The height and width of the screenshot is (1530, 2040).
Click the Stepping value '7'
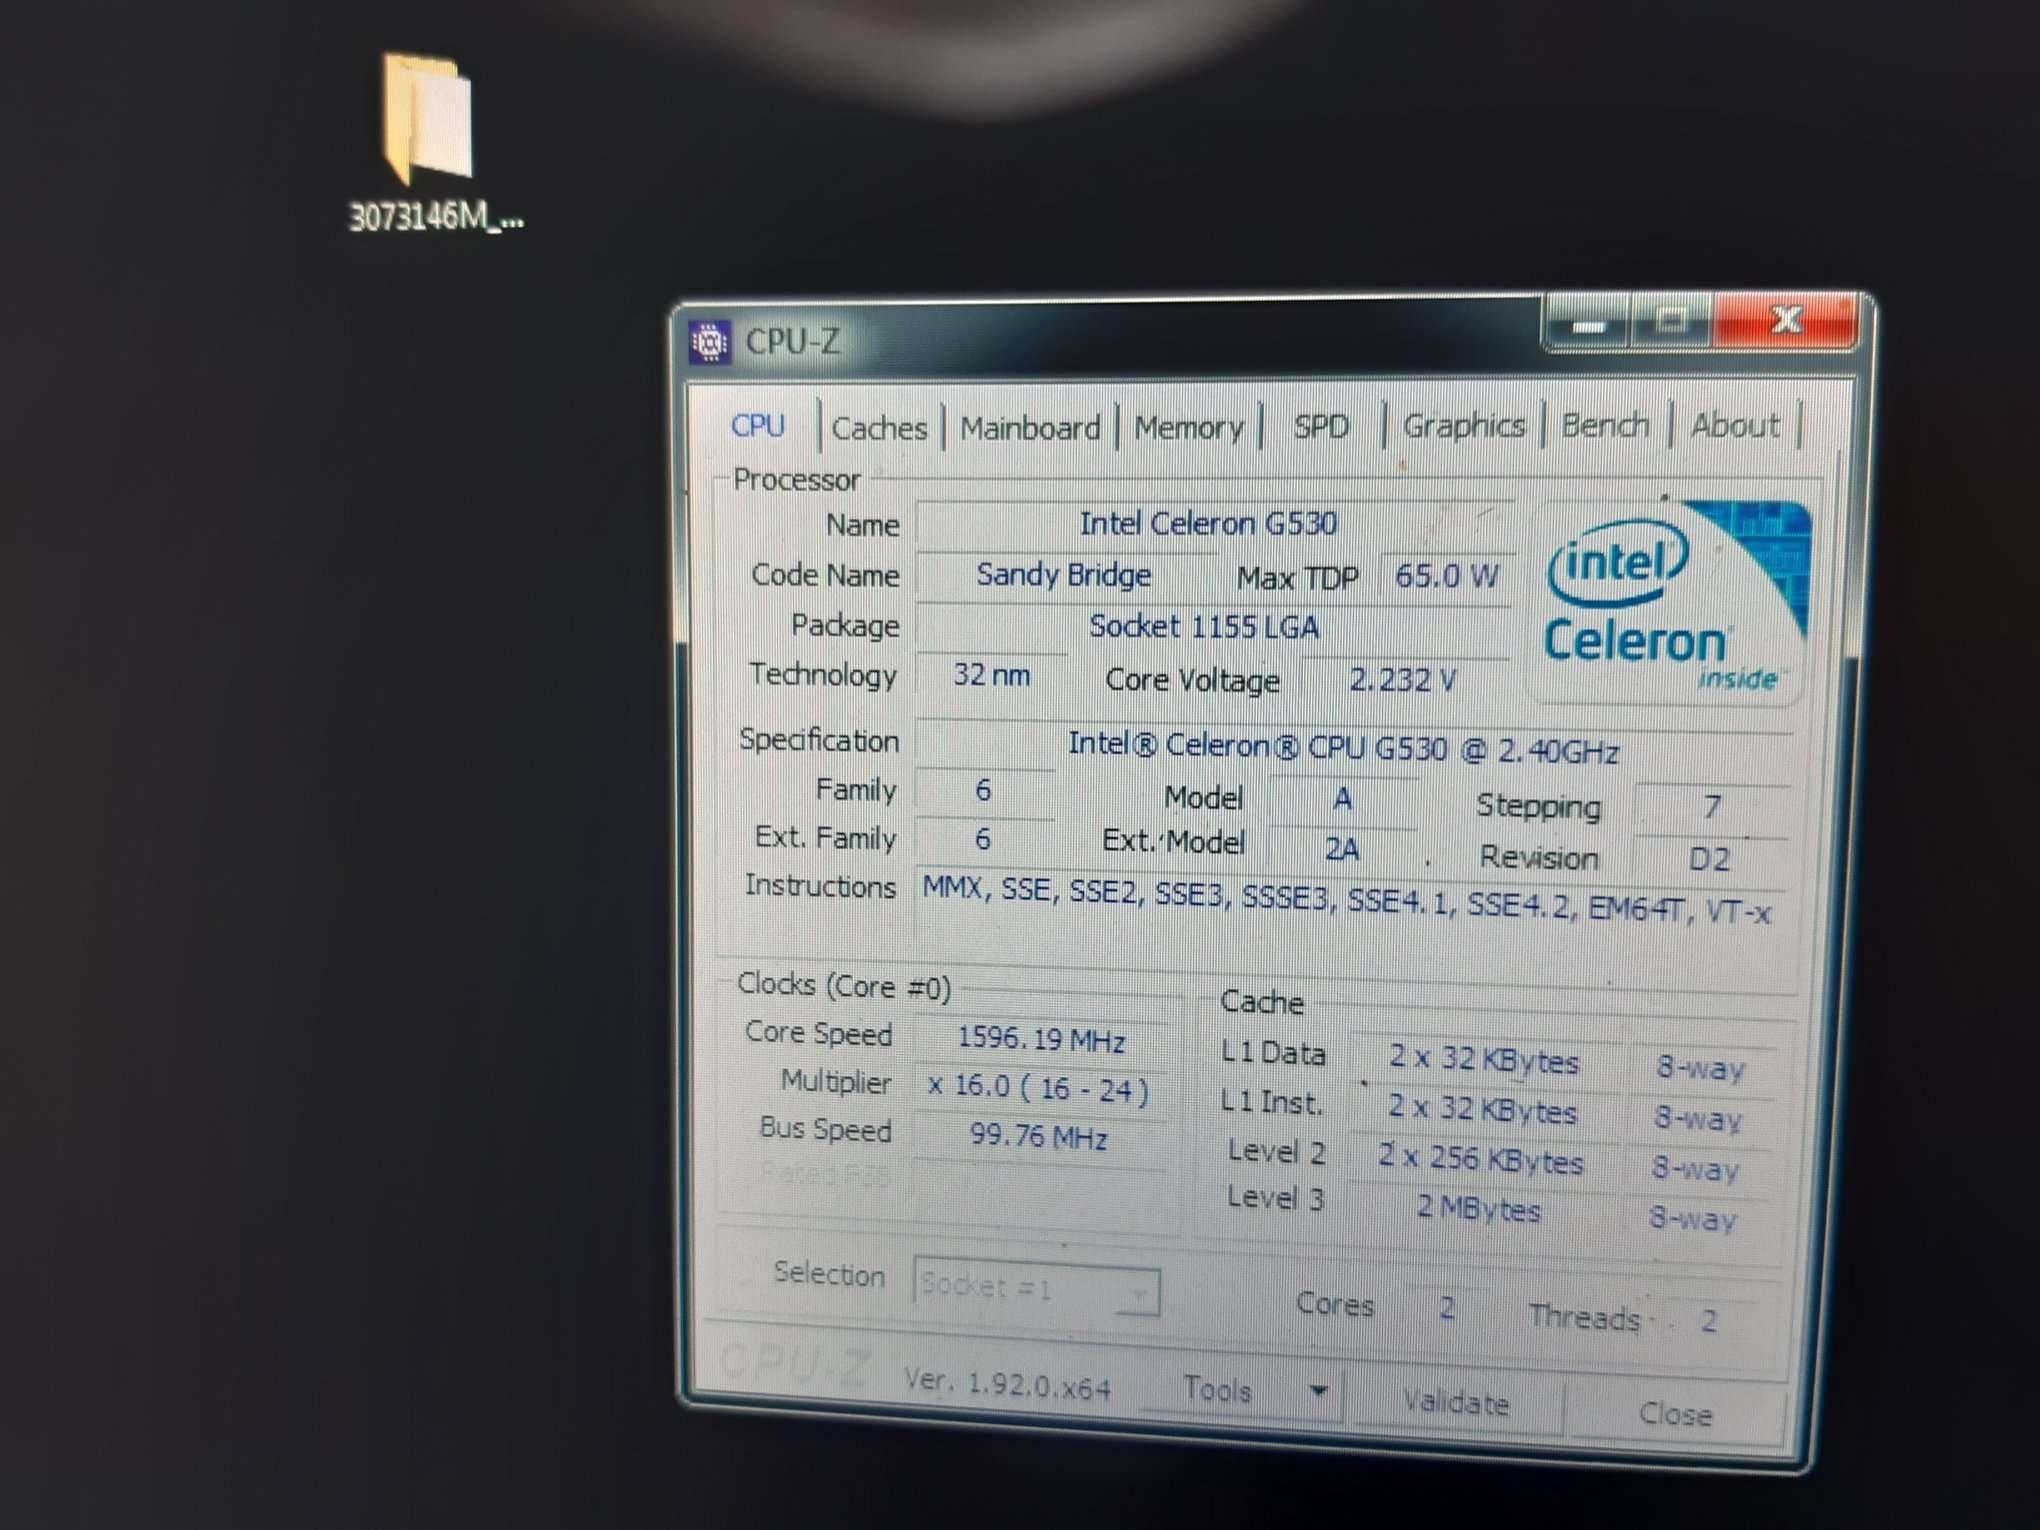click(1711, 807)
